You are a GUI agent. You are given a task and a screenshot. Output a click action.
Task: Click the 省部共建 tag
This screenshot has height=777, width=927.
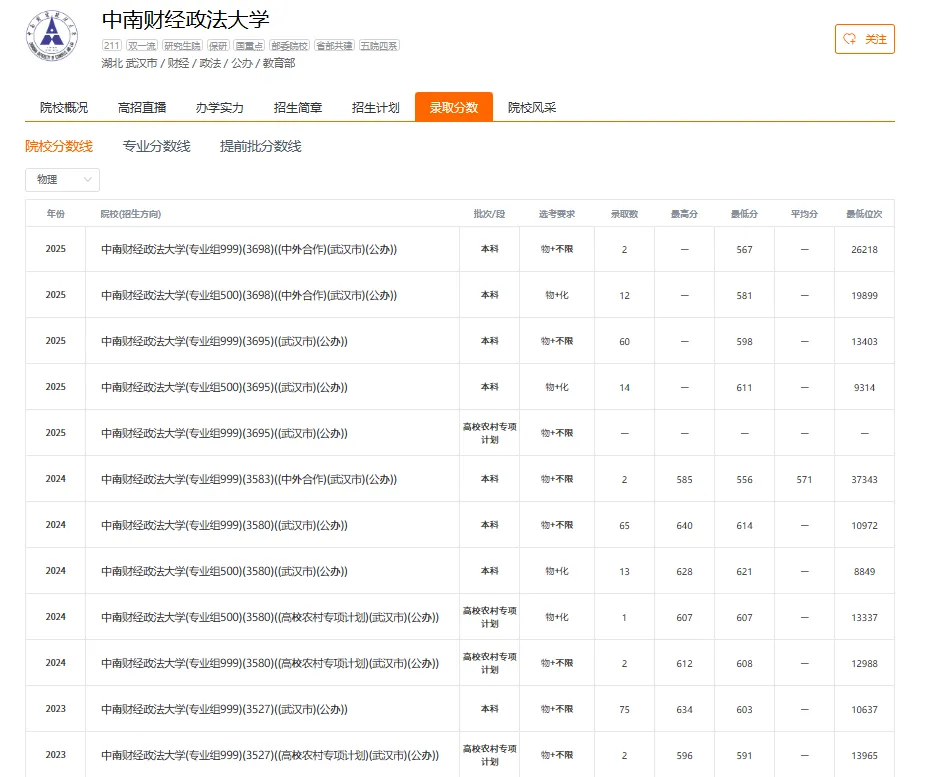click(x=334, y=46)
